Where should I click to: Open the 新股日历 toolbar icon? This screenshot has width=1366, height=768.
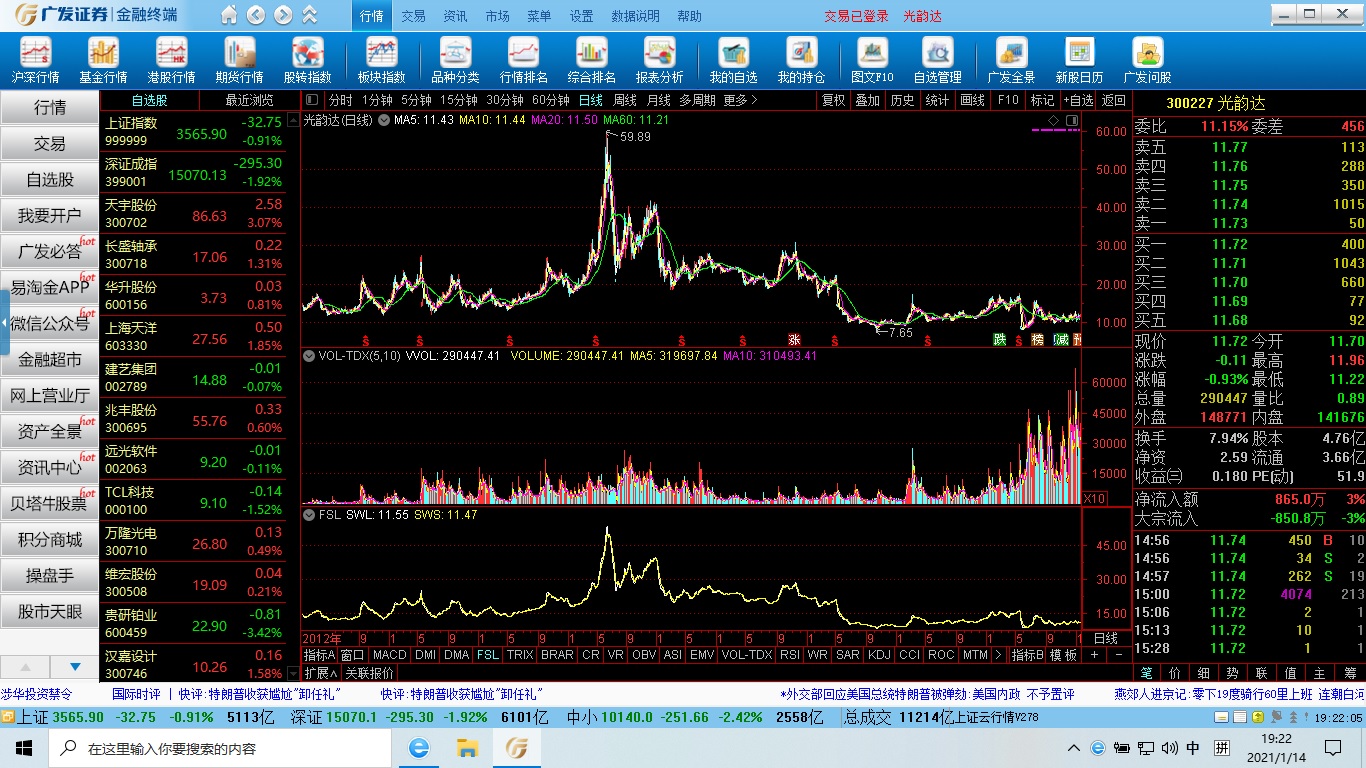click(1079, 61)
